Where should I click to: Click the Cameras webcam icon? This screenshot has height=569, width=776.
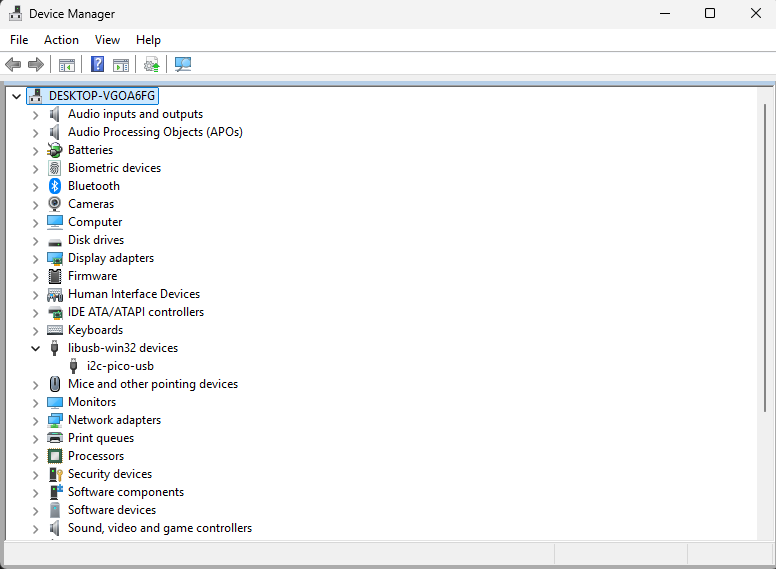[54, 204]
